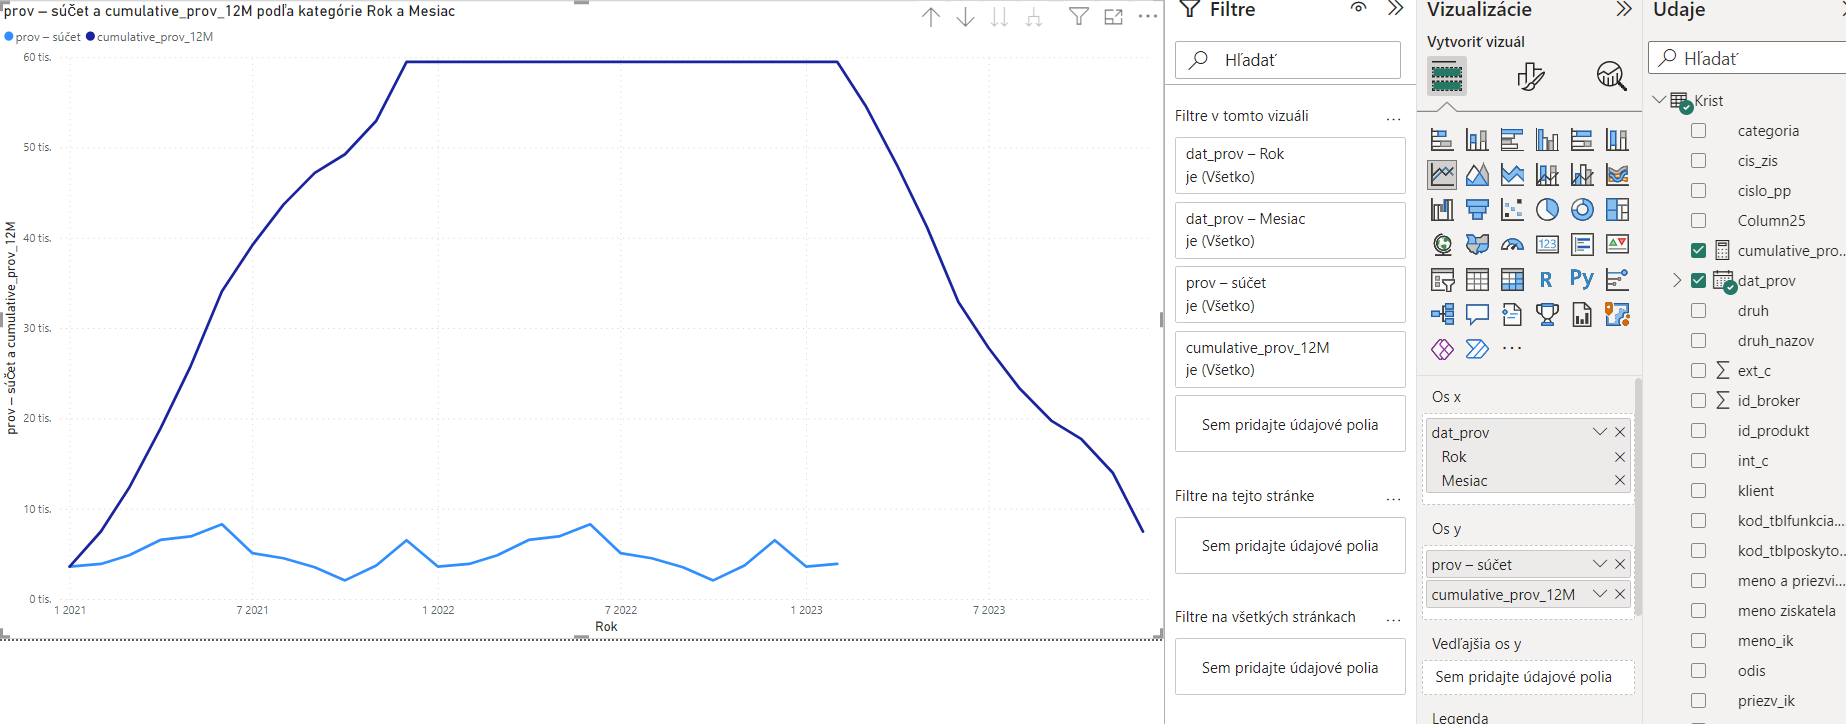The image size is (1846, 724).
Task: Open more options for Filtre na tejto stránke
Action: (1393, 498)
